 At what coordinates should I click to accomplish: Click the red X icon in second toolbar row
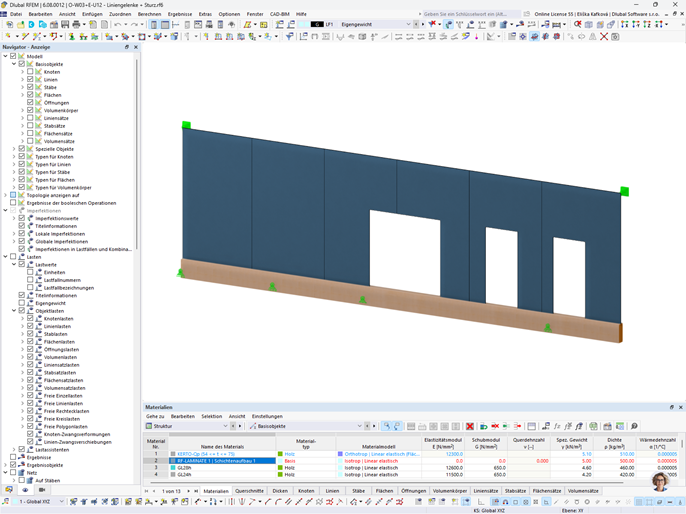point(604,37)
